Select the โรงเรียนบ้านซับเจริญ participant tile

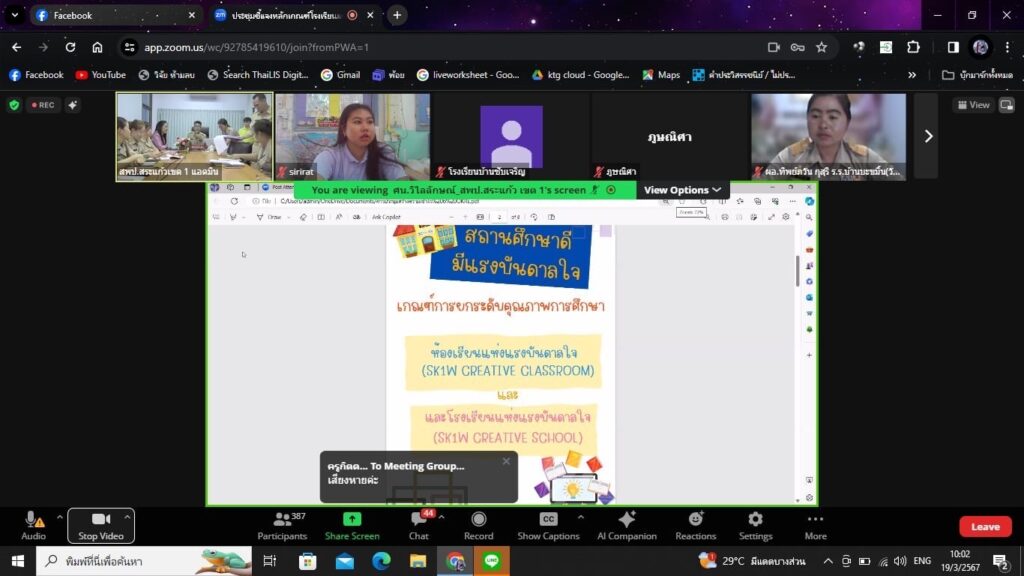(x=511, y=136)
